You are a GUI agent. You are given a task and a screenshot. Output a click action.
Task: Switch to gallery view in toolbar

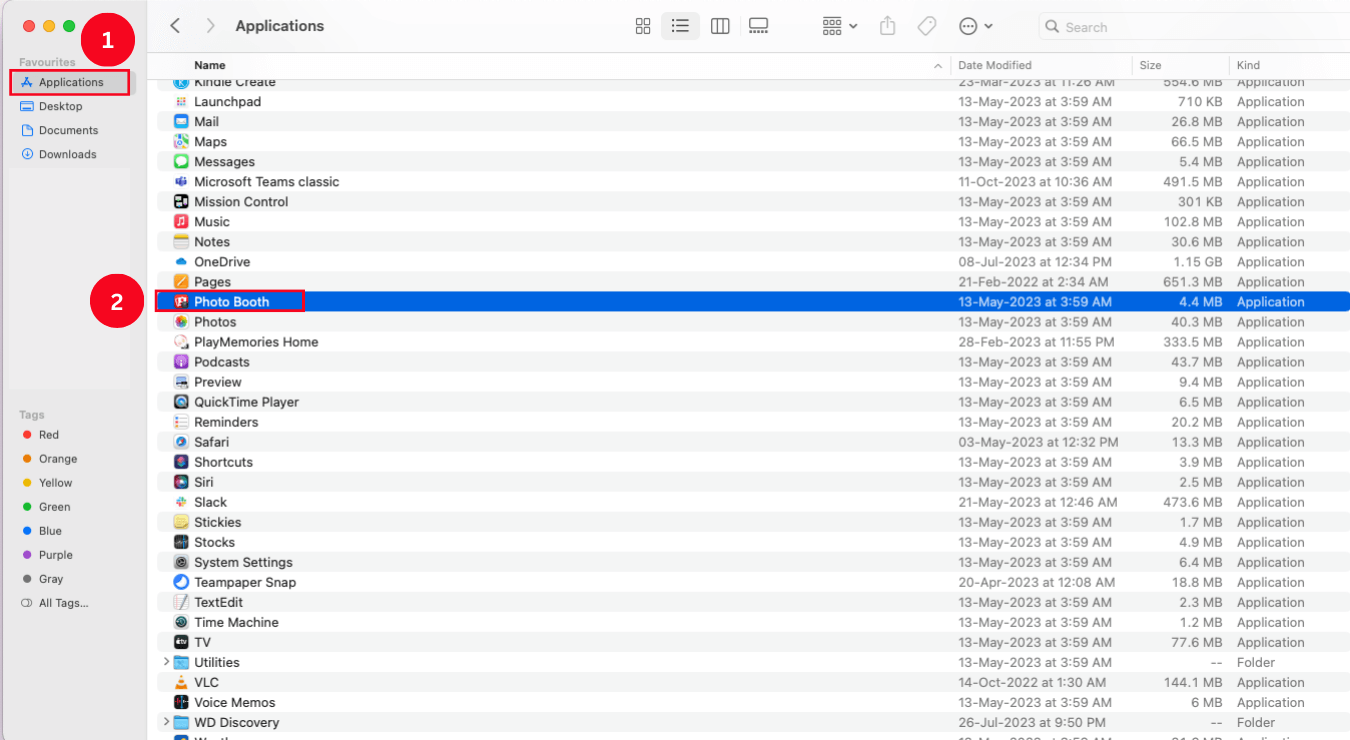pyautogui.click(x=759, y=26)
